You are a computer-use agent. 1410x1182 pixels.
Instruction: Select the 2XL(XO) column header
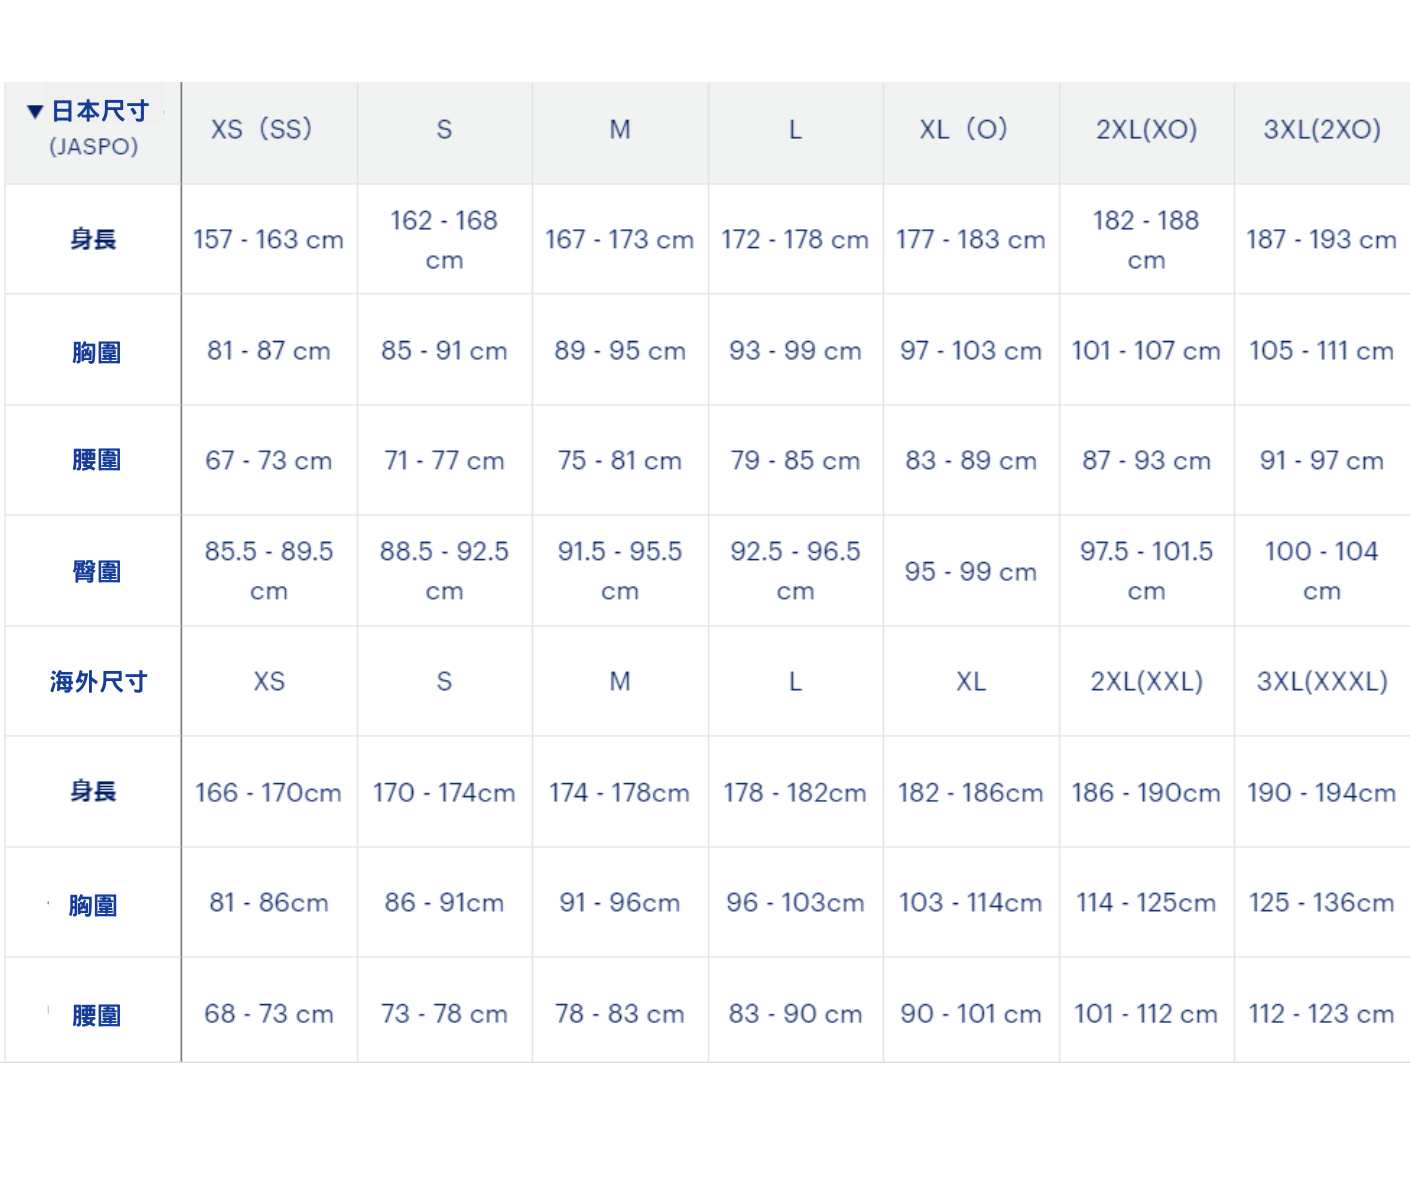click(x=1146, y=130)
